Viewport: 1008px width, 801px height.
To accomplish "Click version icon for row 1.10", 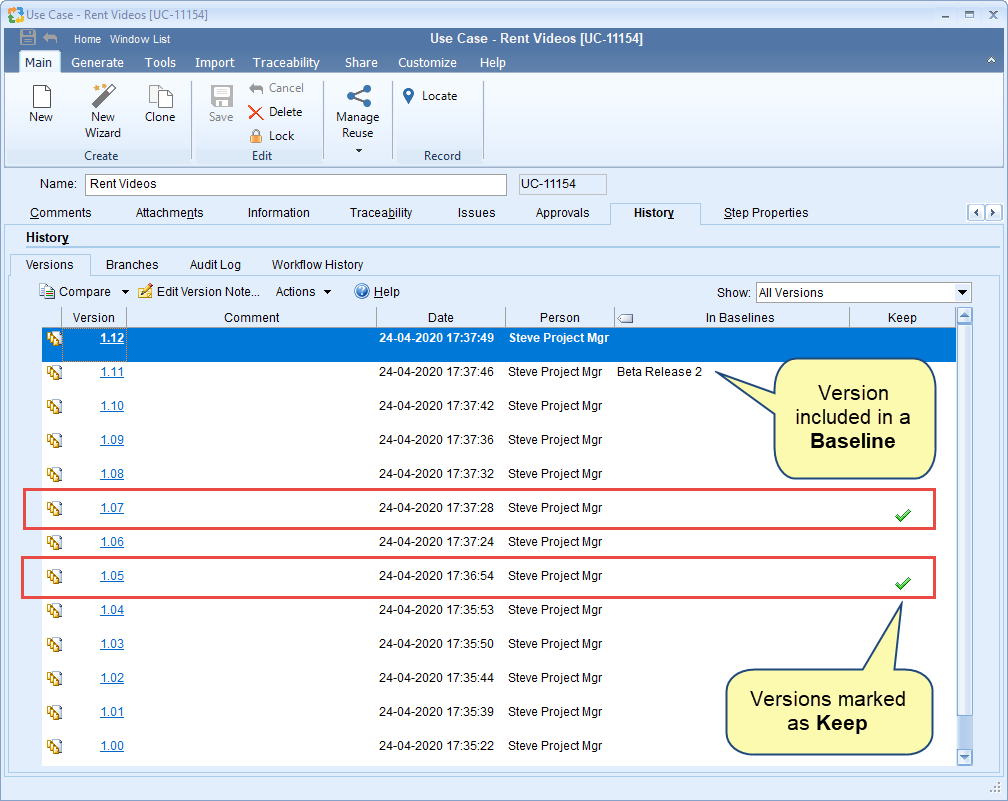I will point(54,406).
